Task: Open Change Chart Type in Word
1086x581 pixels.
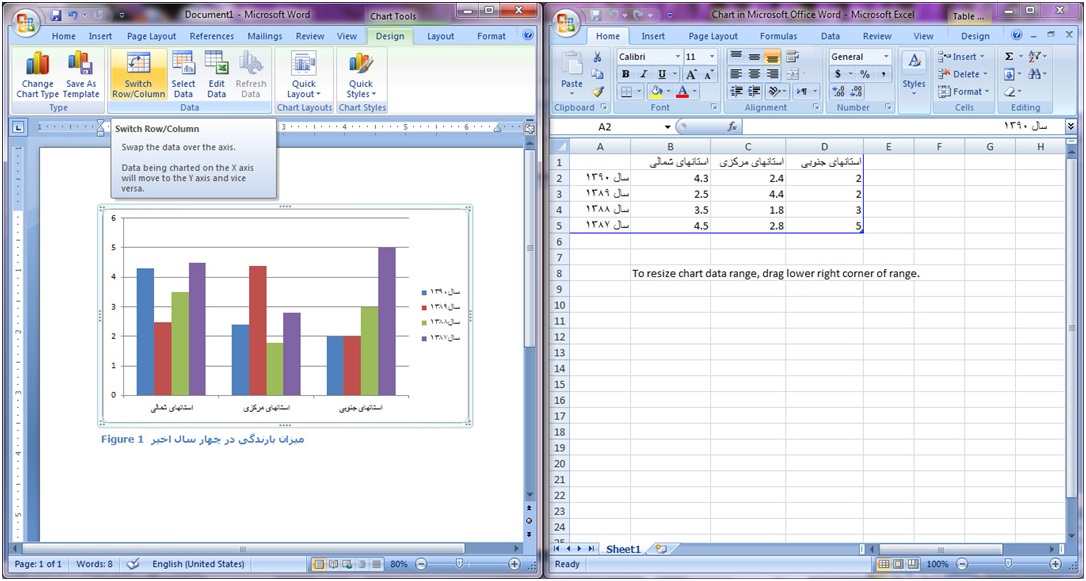Action: tap(37, 75)
